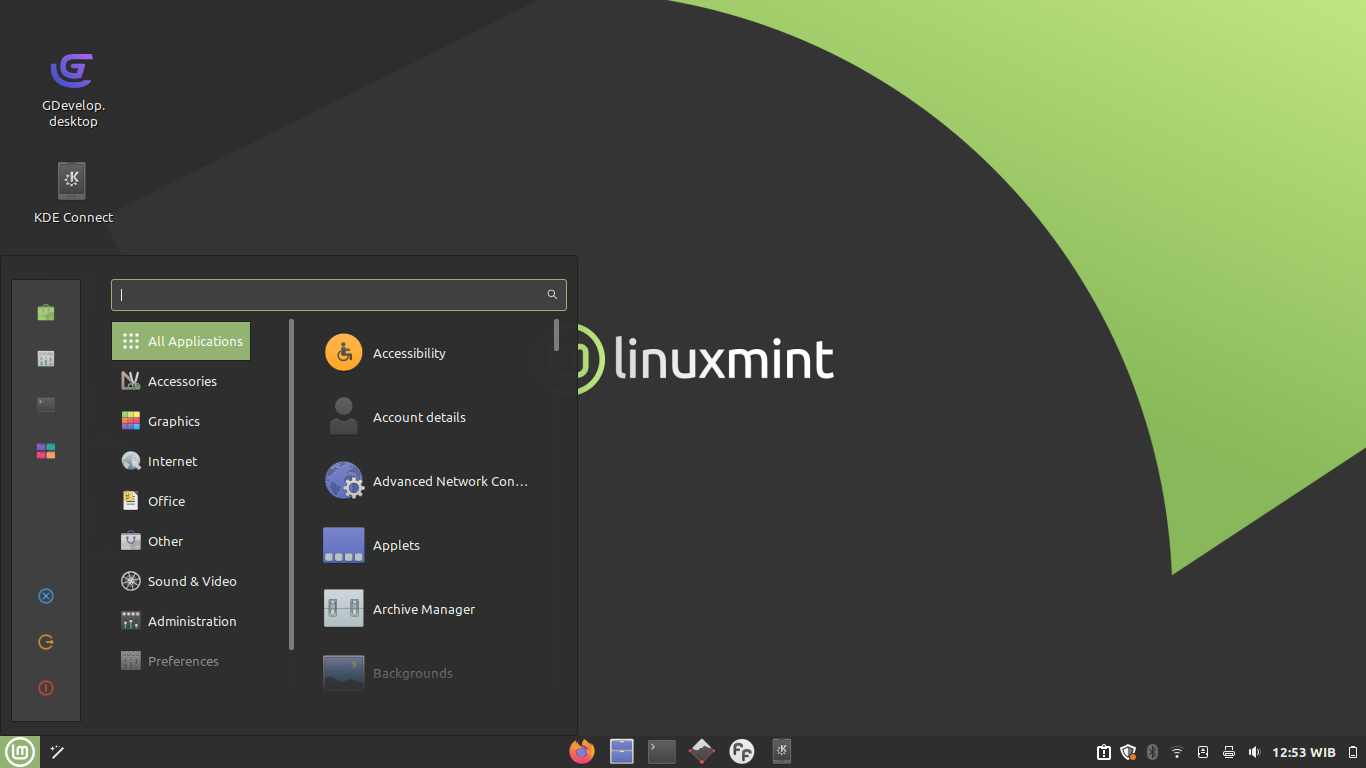Open the round FF app launcher
Image resolution: width=1366 pixels, height=768 pixels.
[x=742, y=752]
